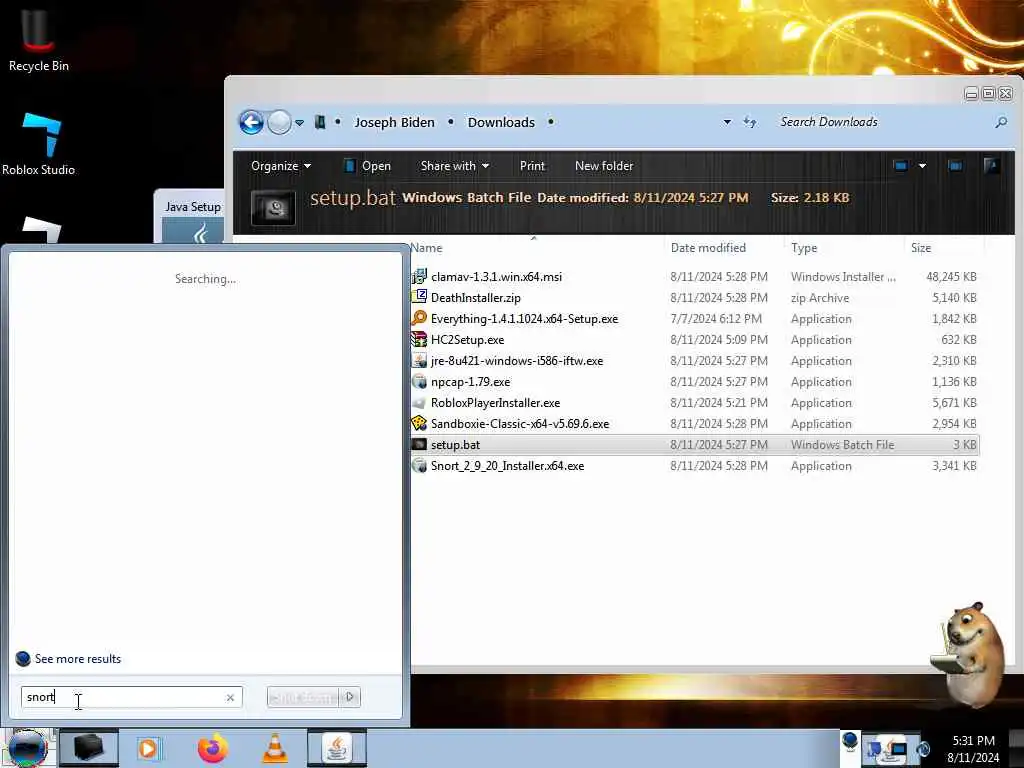Open explorer from the taskbar
Screen dimensions: 1024x768
(89, 748)
